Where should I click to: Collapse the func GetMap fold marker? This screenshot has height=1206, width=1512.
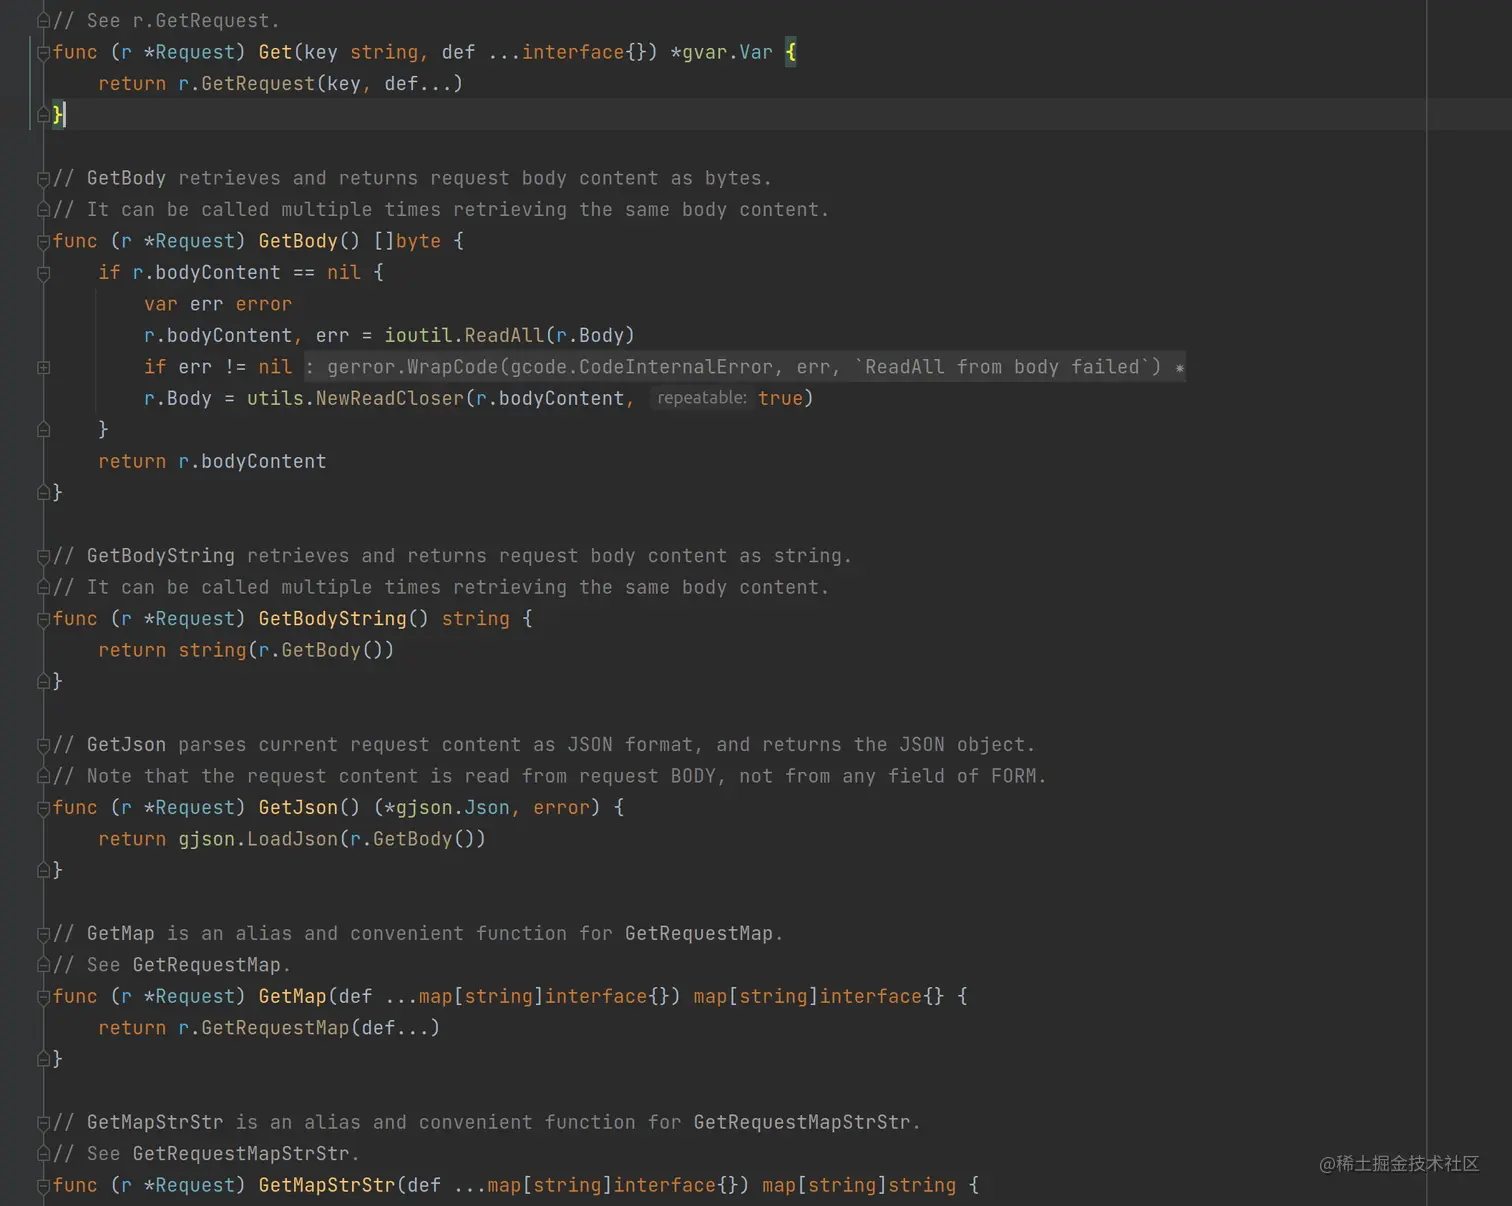tap(43, 997)
